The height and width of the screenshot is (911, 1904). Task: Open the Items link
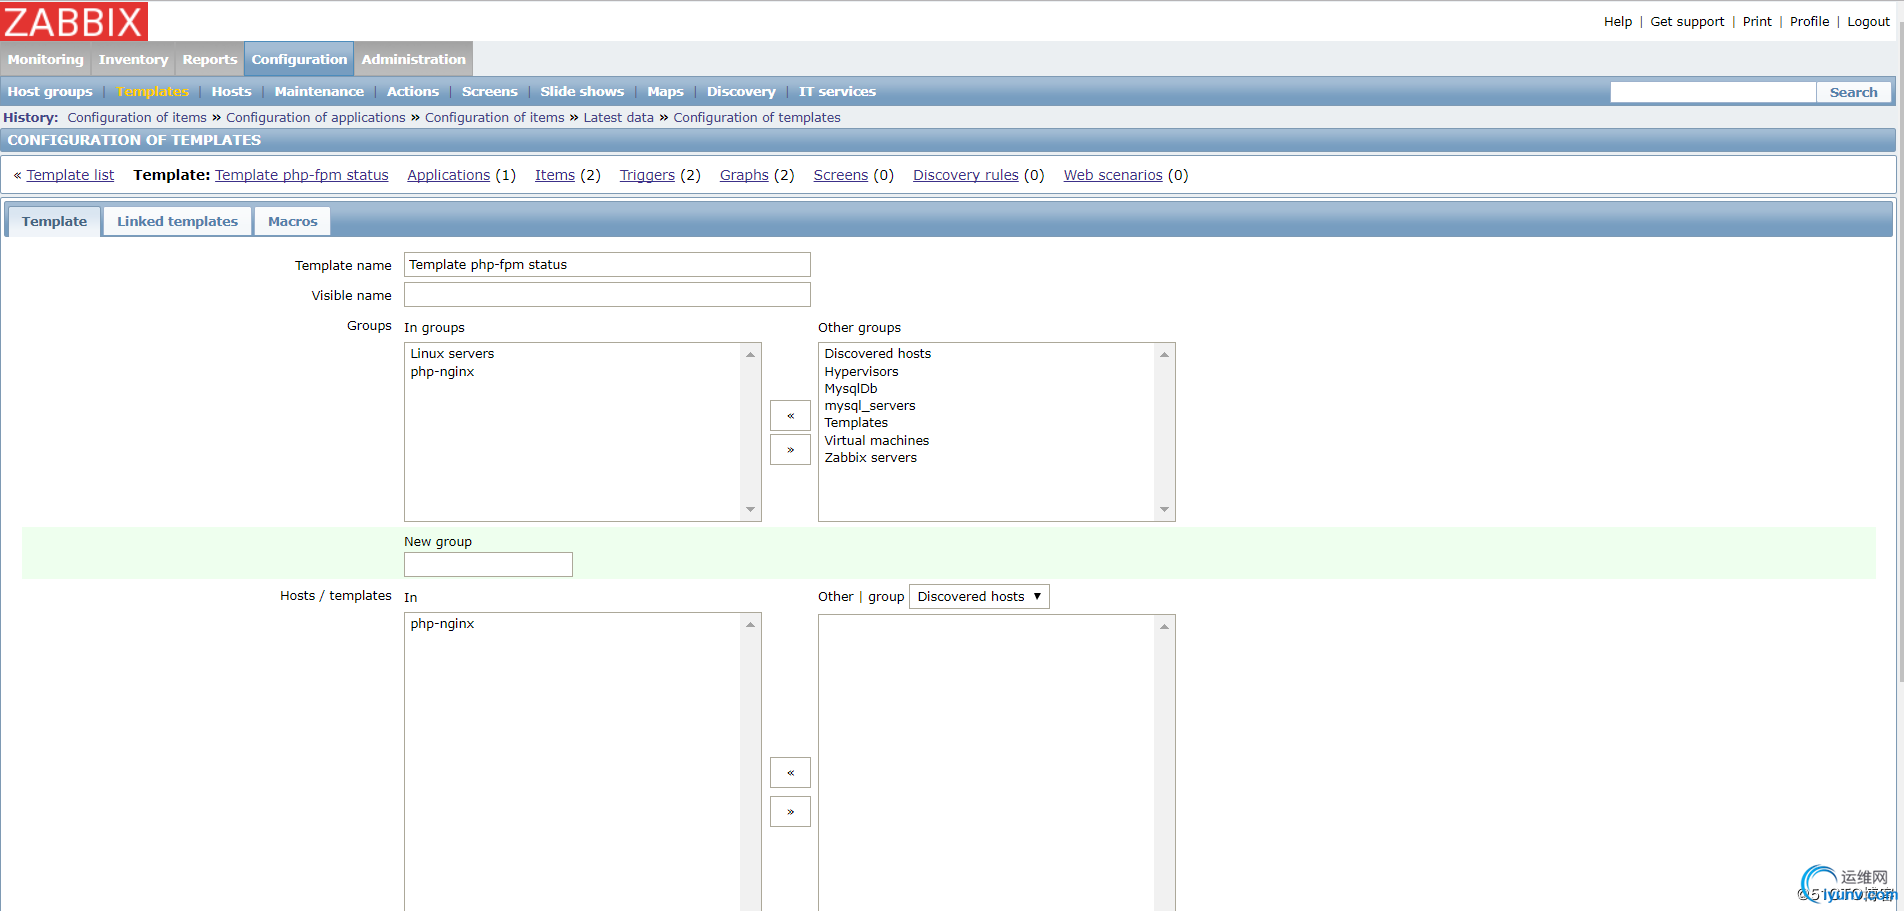pos(555,175)
